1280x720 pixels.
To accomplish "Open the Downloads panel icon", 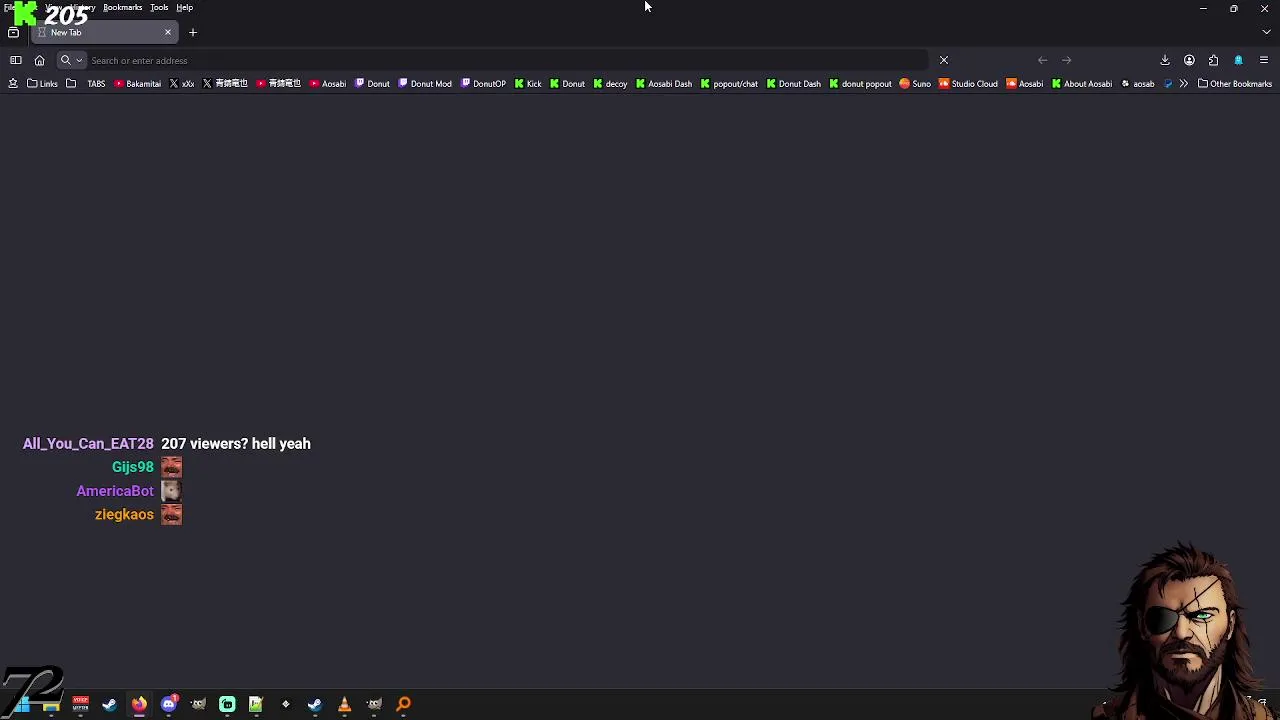I will (1165, 60).
